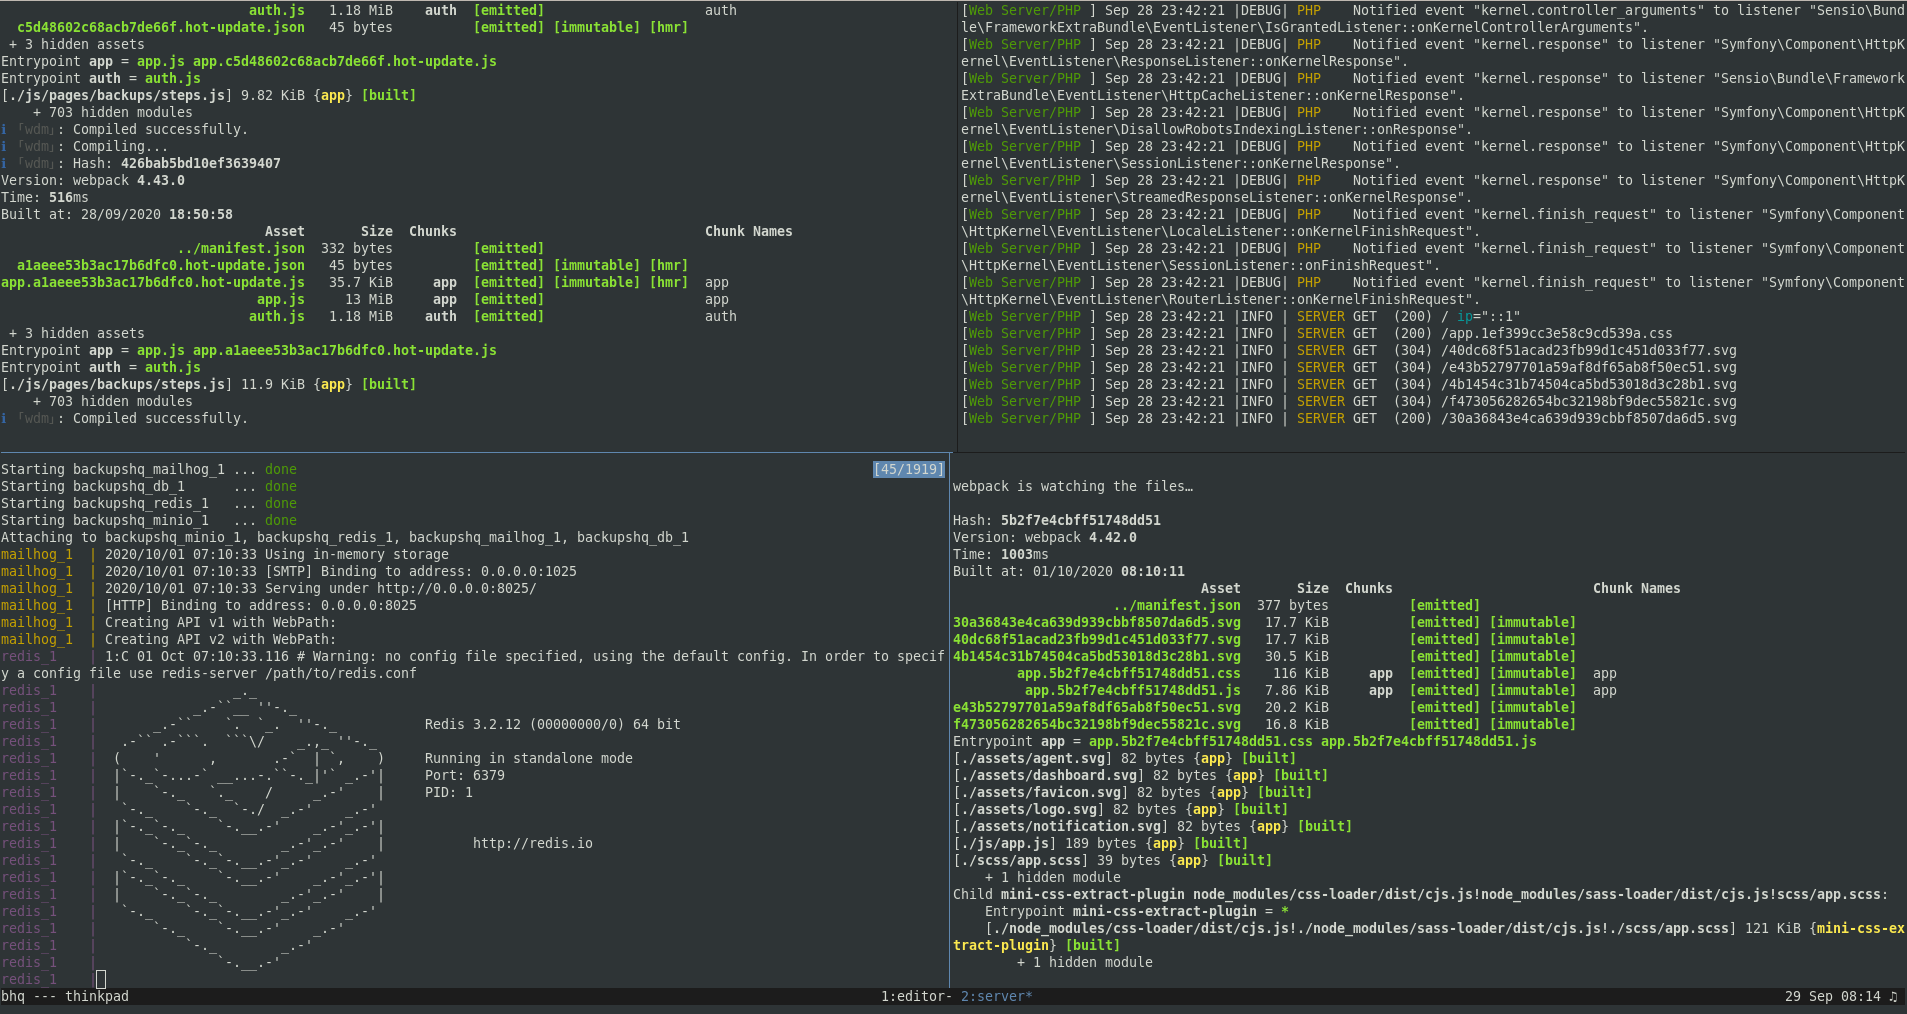Click the http://0.0.0.0:8025/ mailhog URL
The height and width of the screenshot is (1014, 1907).
(x=457, y=588)
